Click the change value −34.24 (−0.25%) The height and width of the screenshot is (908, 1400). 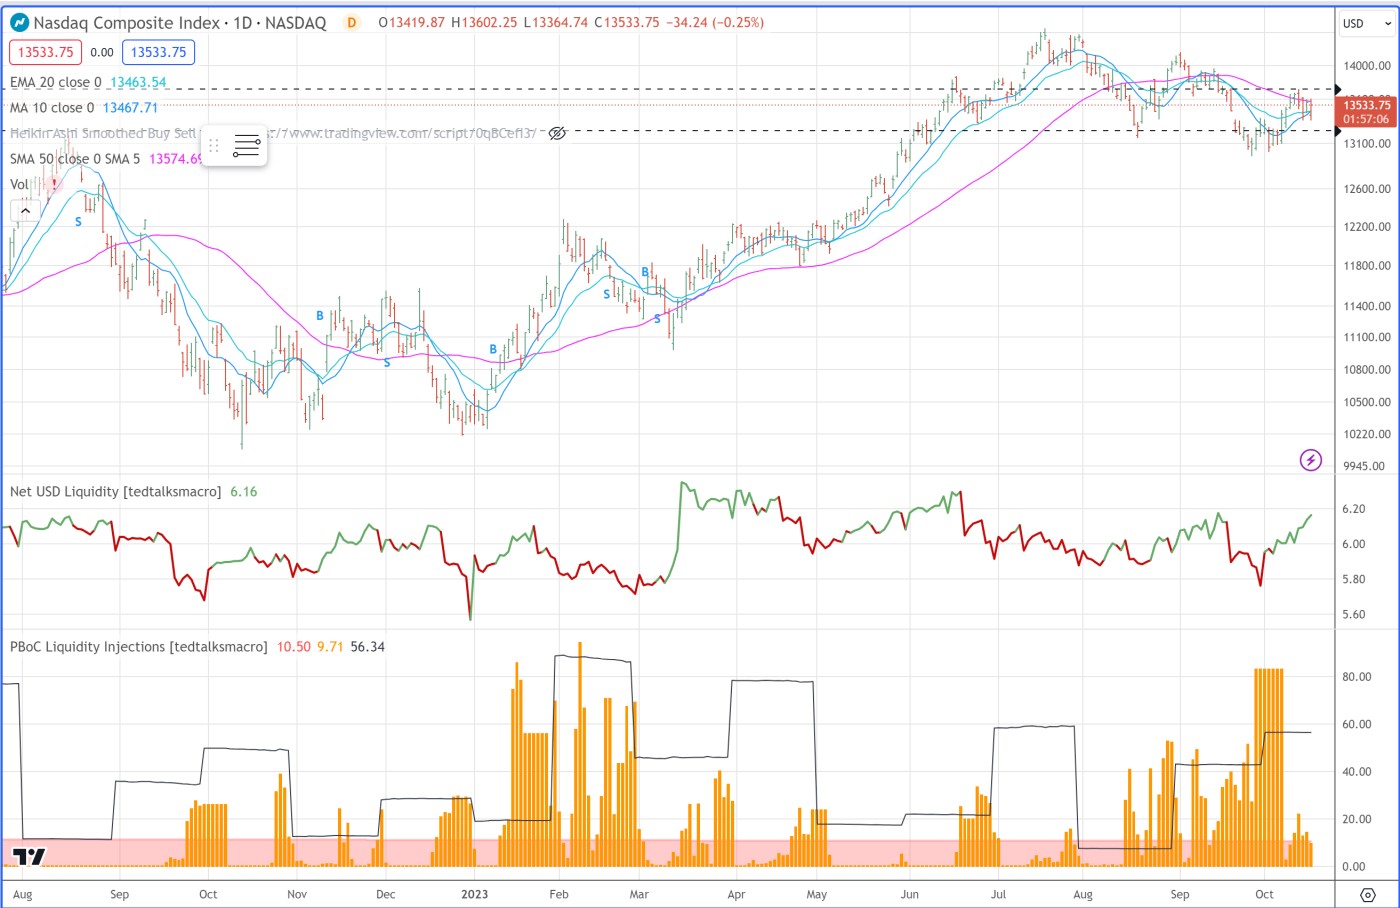(x=714, y=22)
